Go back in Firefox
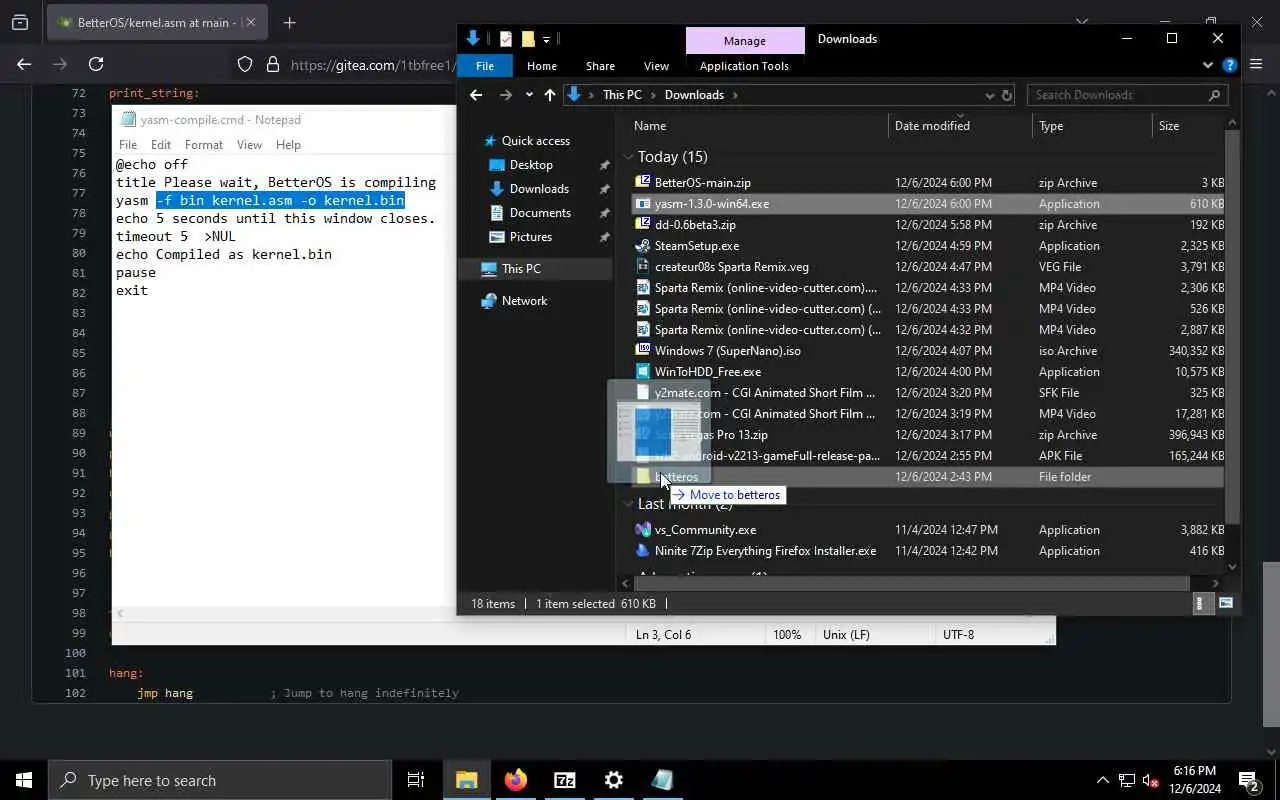The image size is (1280, 800). (24, 64)
